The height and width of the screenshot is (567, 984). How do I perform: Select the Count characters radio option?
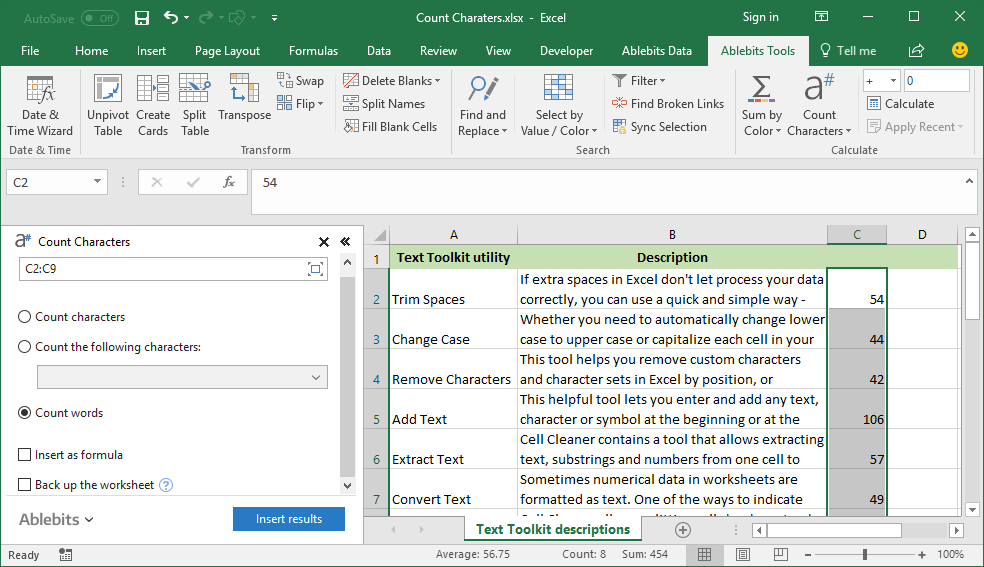(x=24, y=317)
